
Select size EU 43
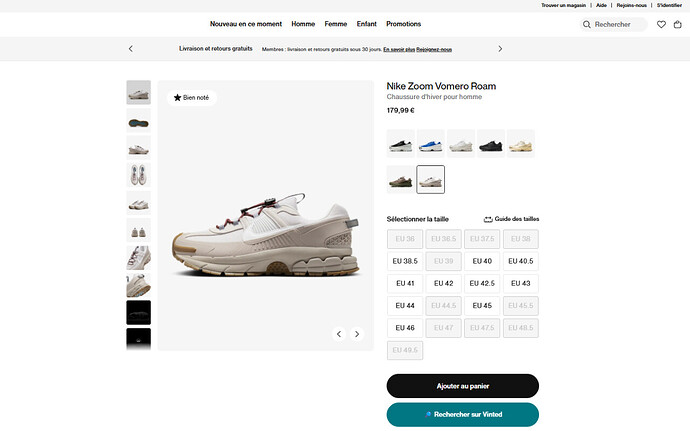tap(521, 284)
